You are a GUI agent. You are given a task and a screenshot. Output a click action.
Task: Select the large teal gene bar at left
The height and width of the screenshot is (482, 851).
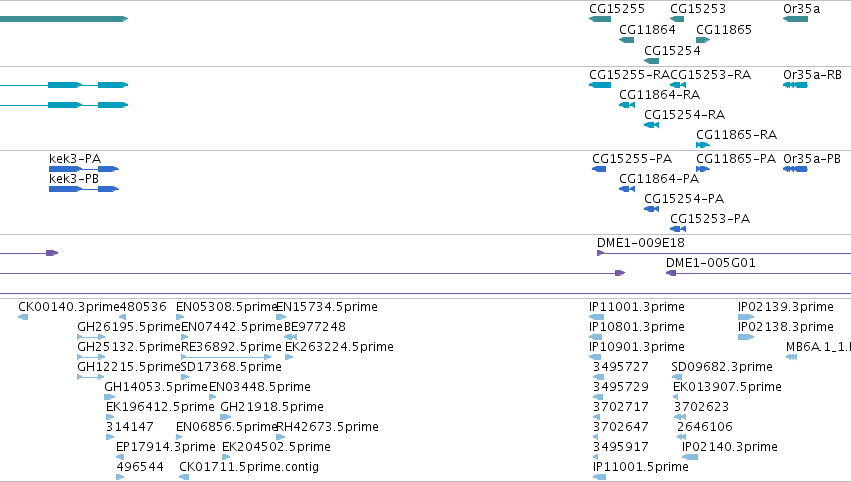pos(64,19)
